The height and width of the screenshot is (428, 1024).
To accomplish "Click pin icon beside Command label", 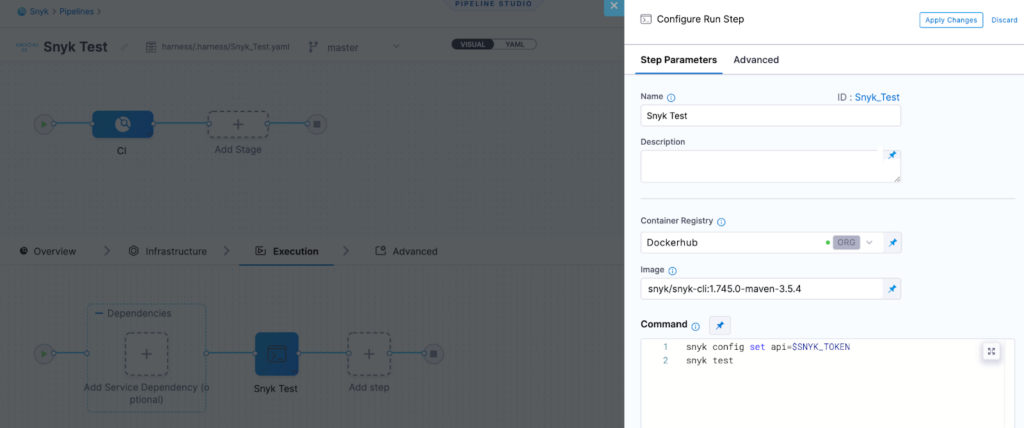I will point(720,325).
